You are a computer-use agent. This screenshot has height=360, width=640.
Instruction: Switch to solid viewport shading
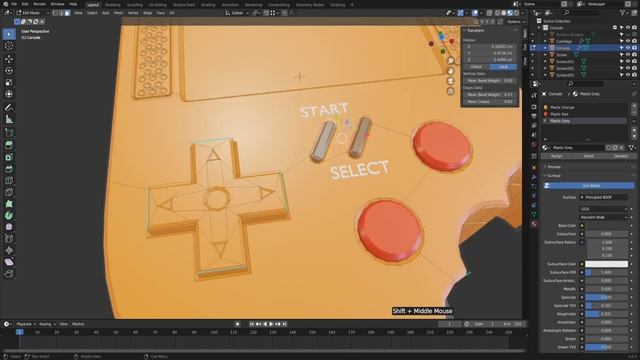point(504,13)
